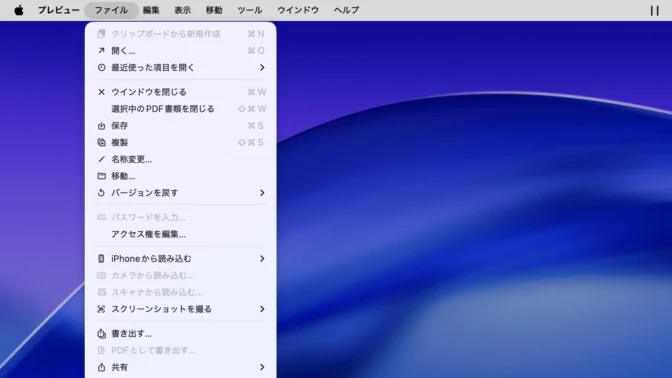Image resolution: width=672 pixels, height=378 pixels.
Task: Click the arrow icon beside 開く…
Action: click(x=101, y=51)
